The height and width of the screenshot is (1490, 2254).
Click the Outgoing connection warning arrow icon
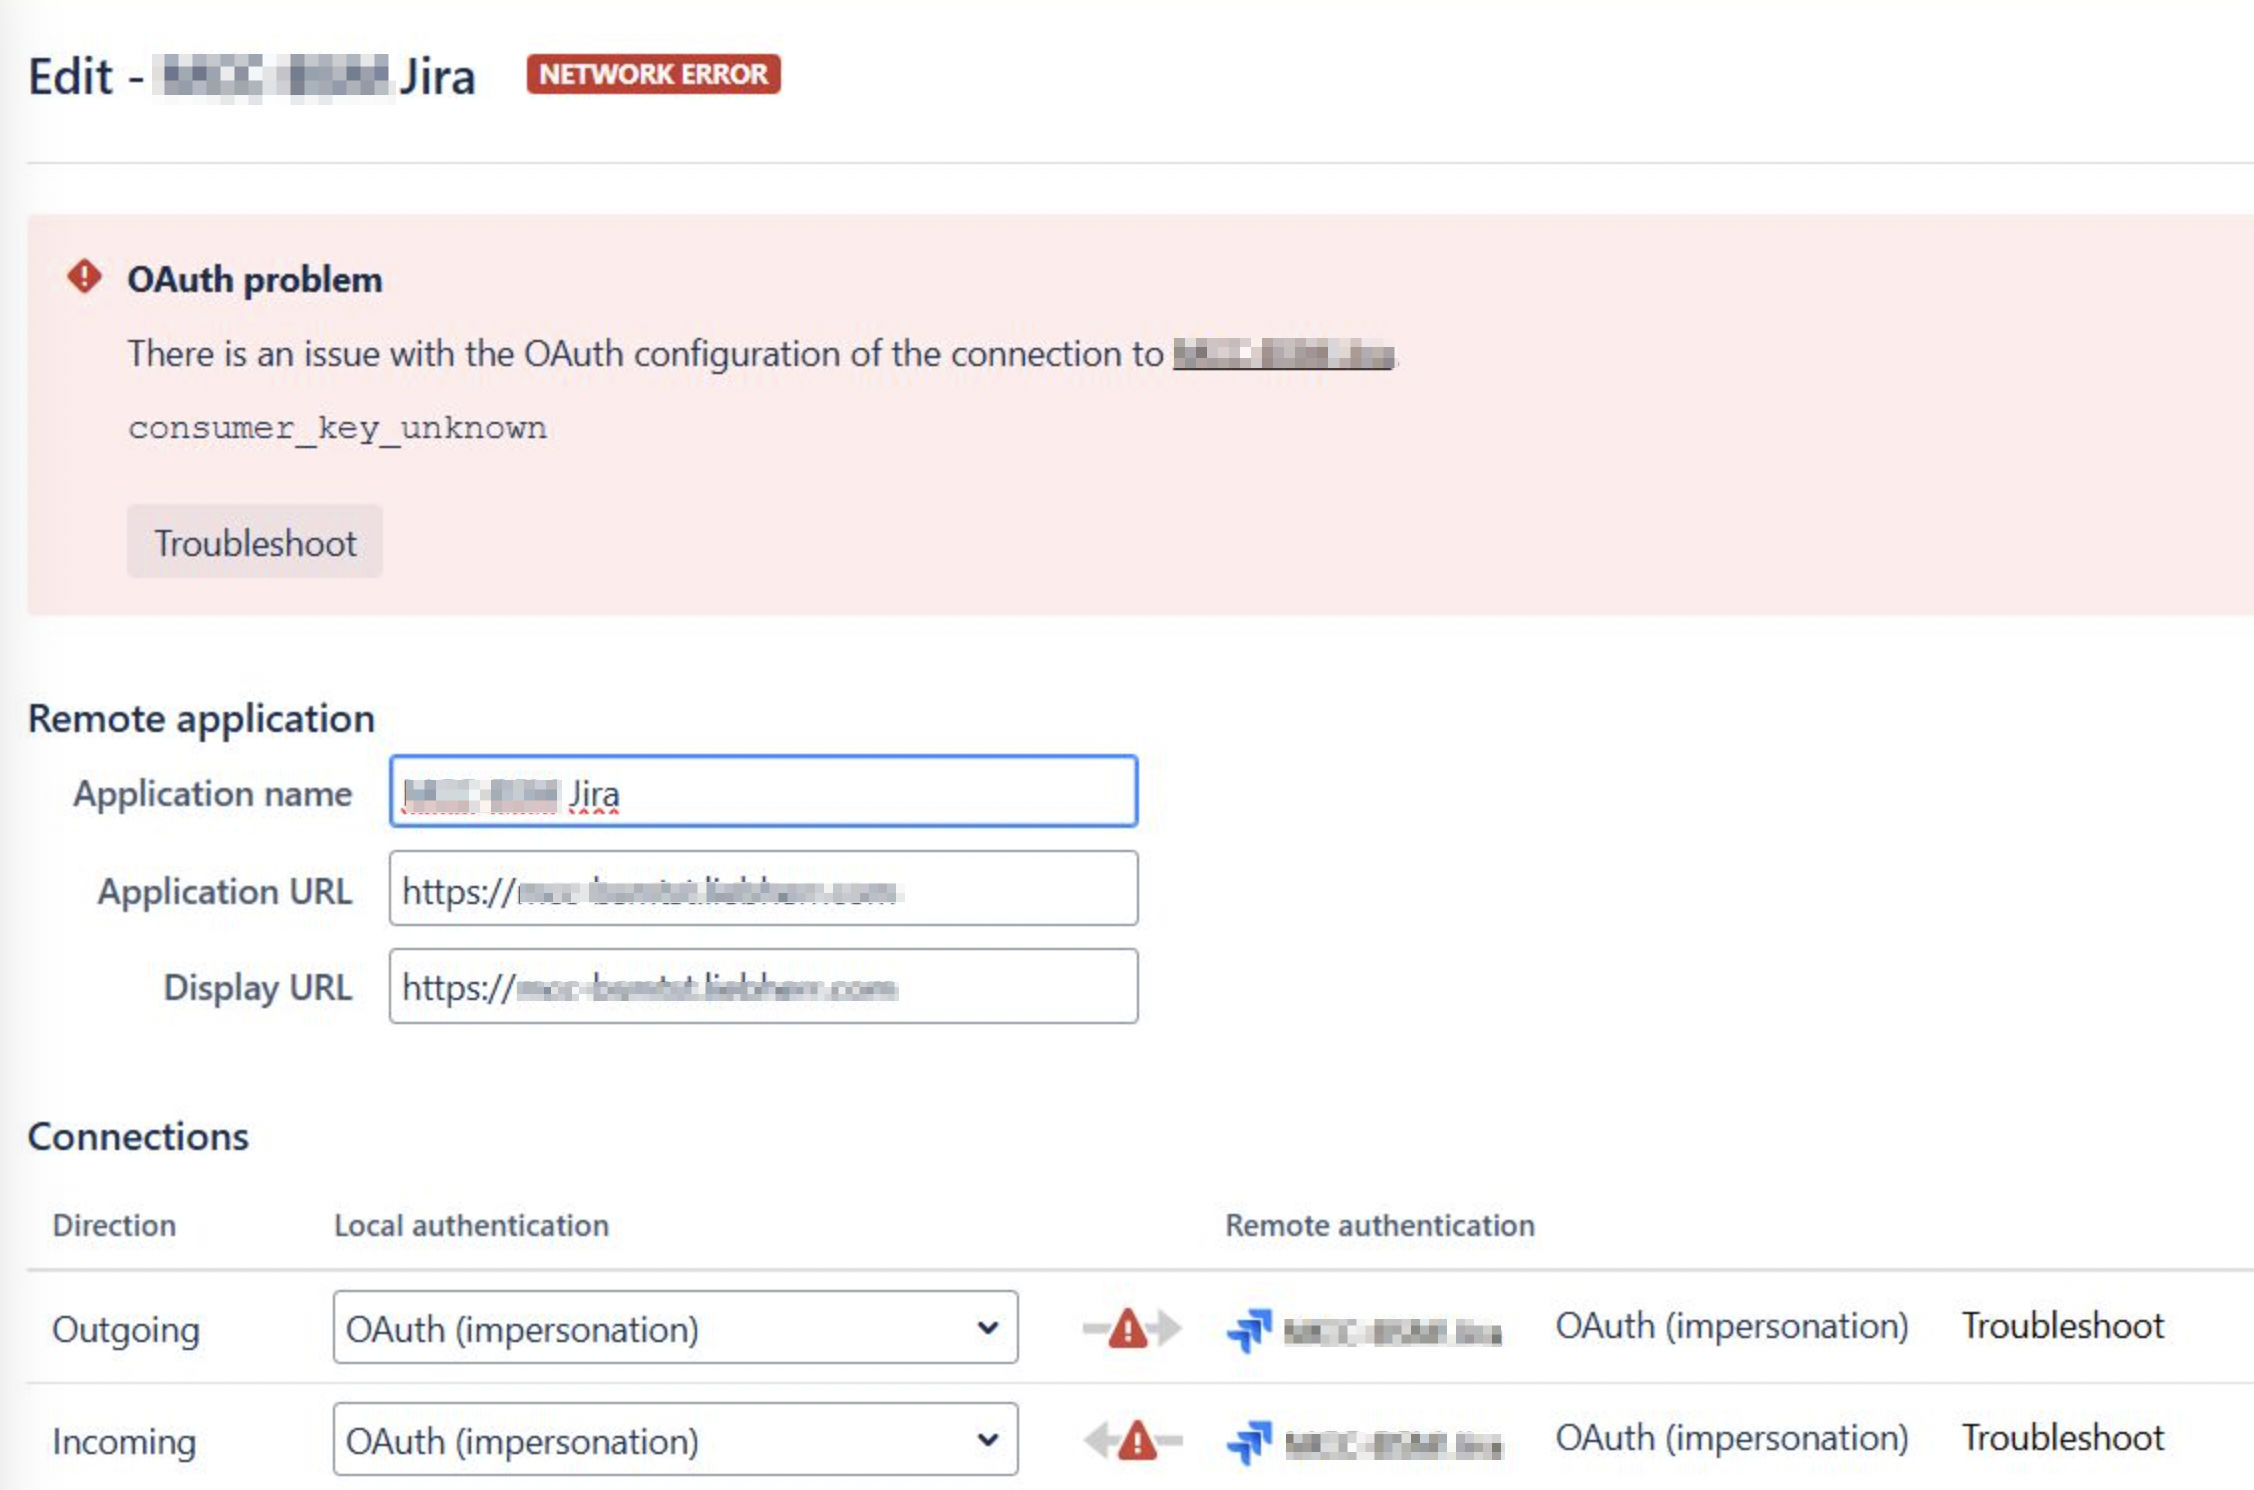(x=1130, y=1328)
